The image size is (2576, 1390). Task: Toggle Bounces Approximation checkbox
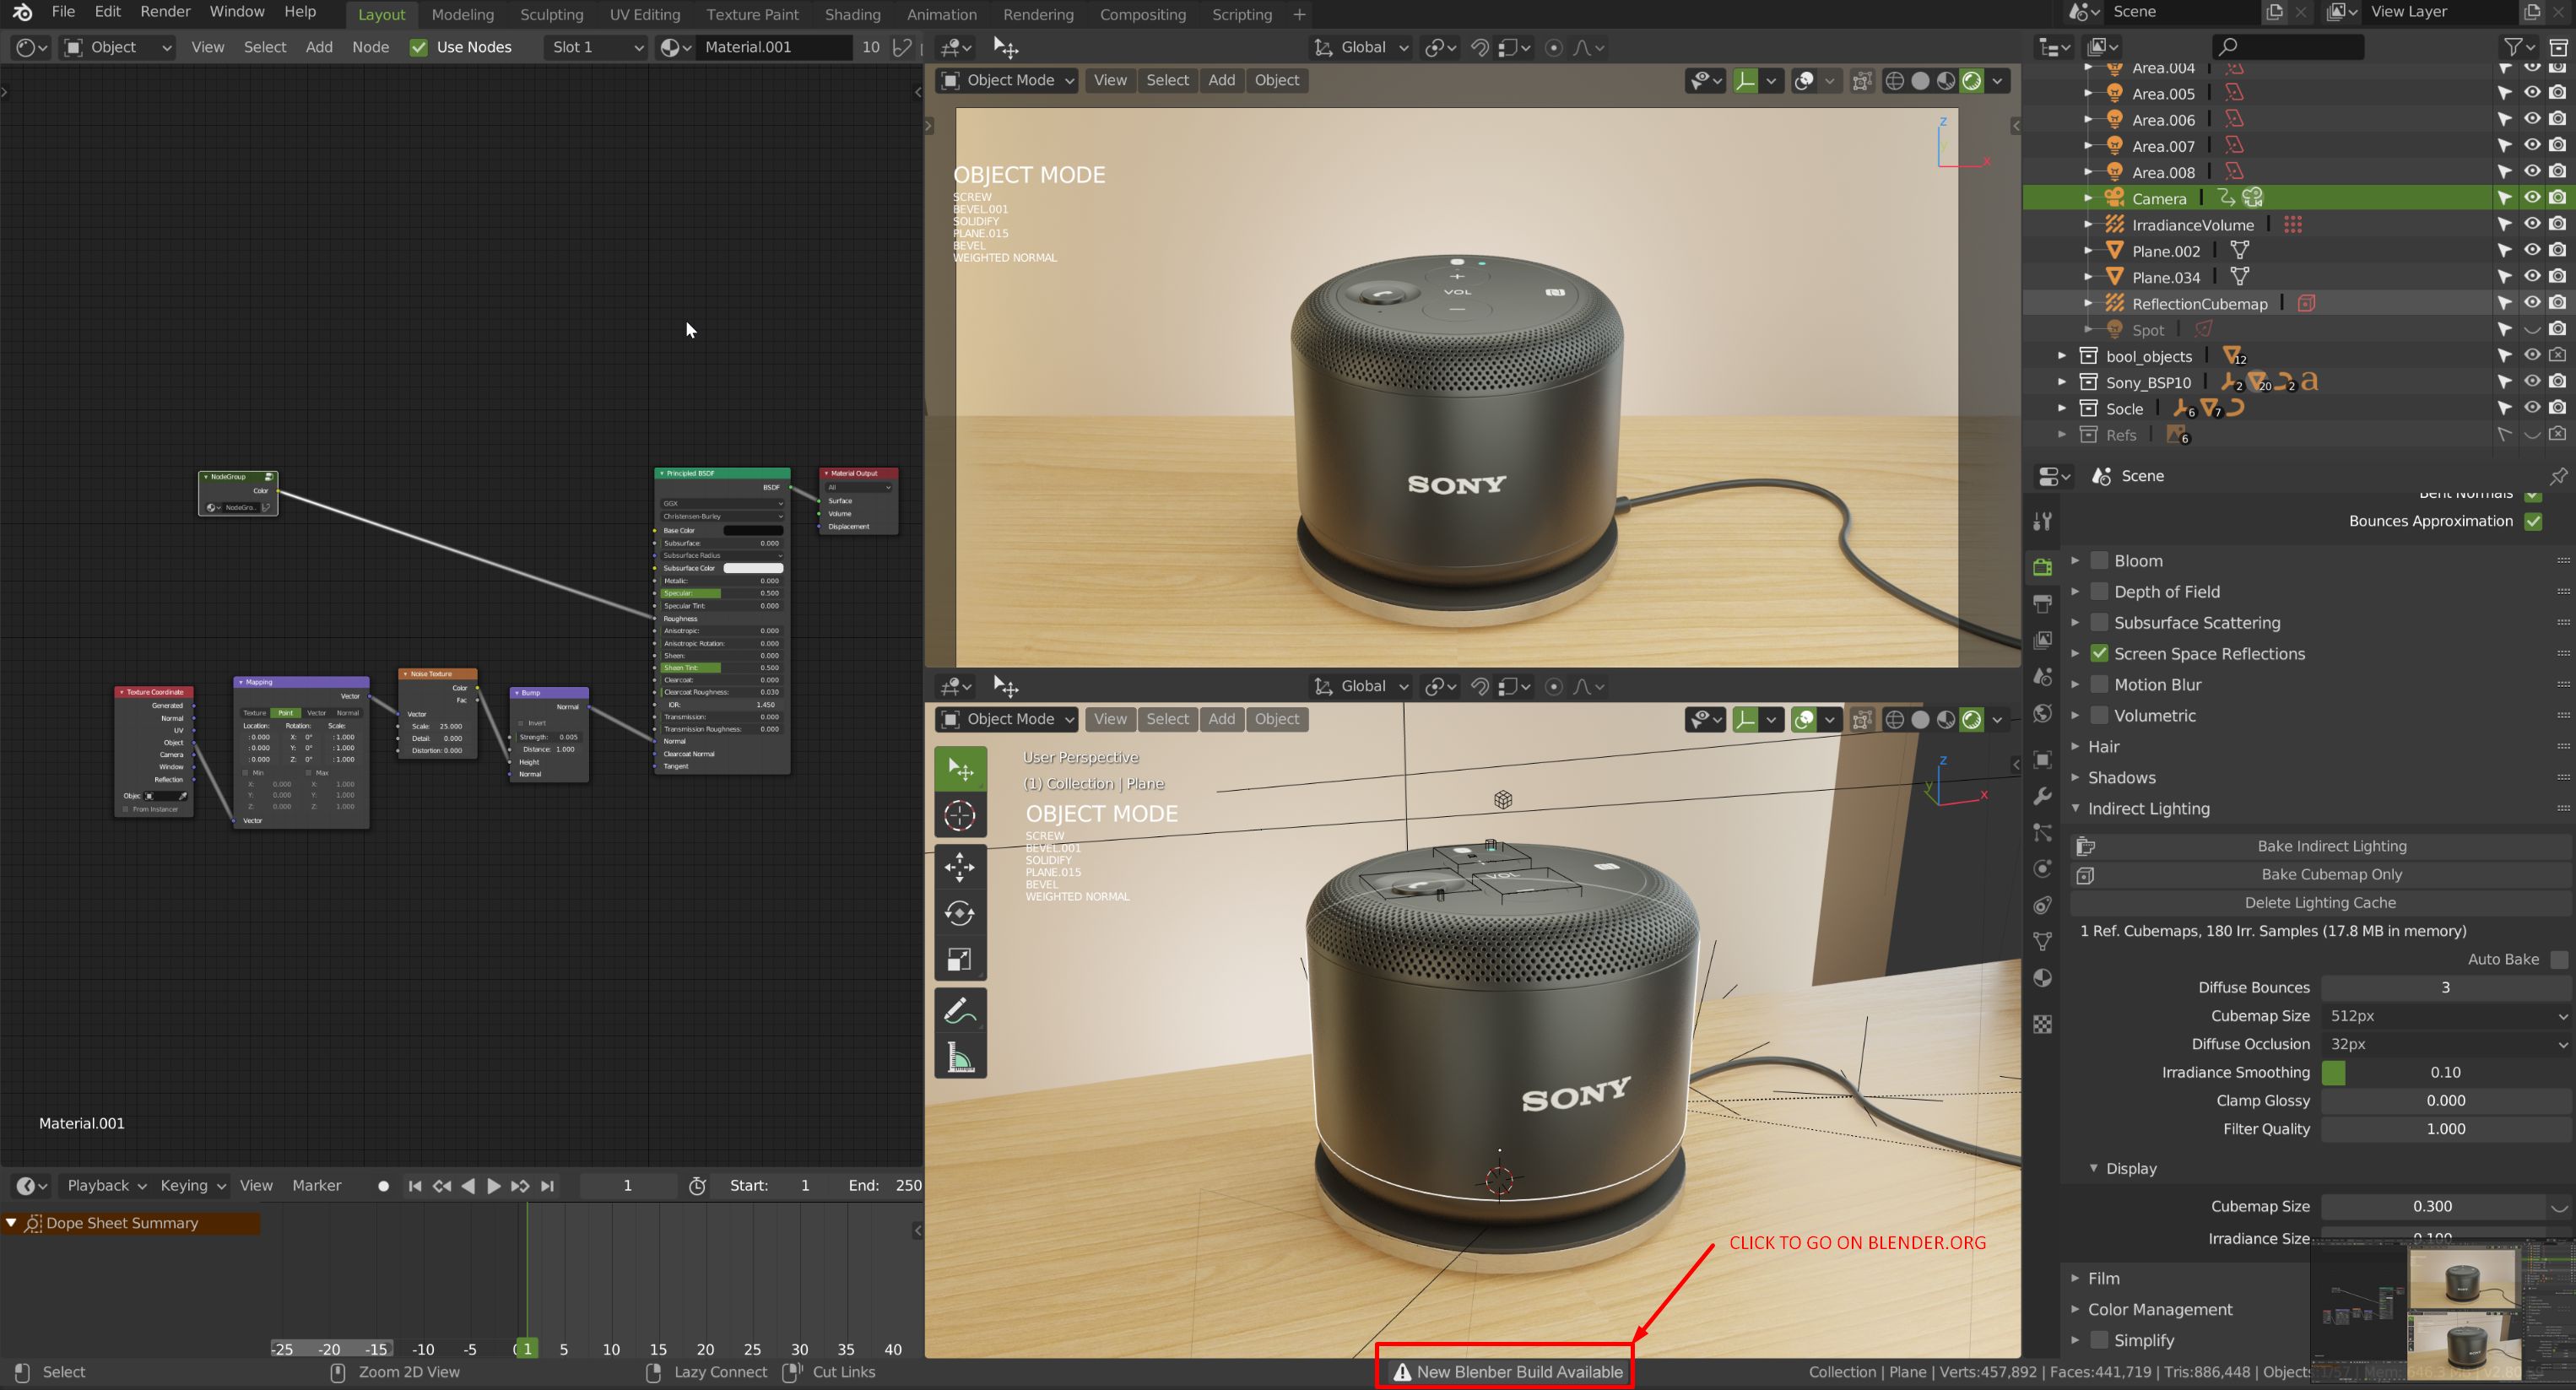(2533, 521)
